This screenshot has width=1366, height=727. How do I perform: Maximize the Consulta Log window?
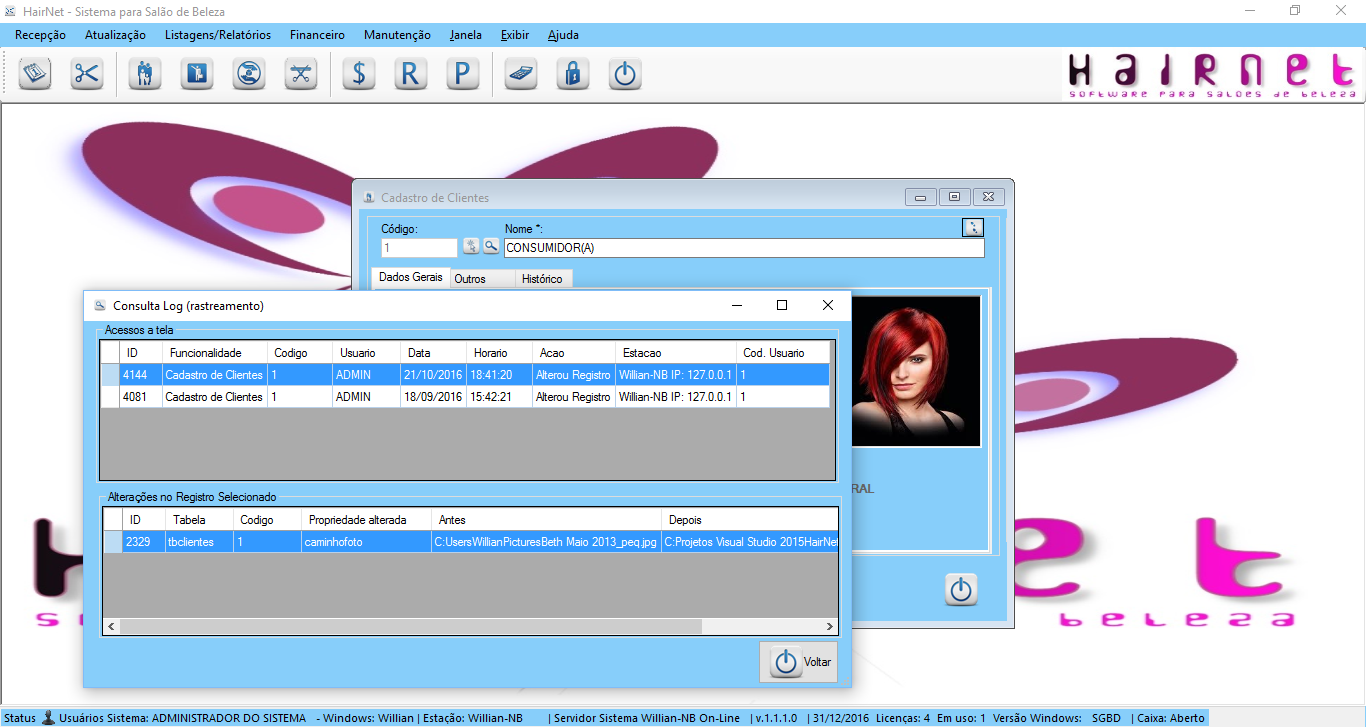click(x=782, y=305)
